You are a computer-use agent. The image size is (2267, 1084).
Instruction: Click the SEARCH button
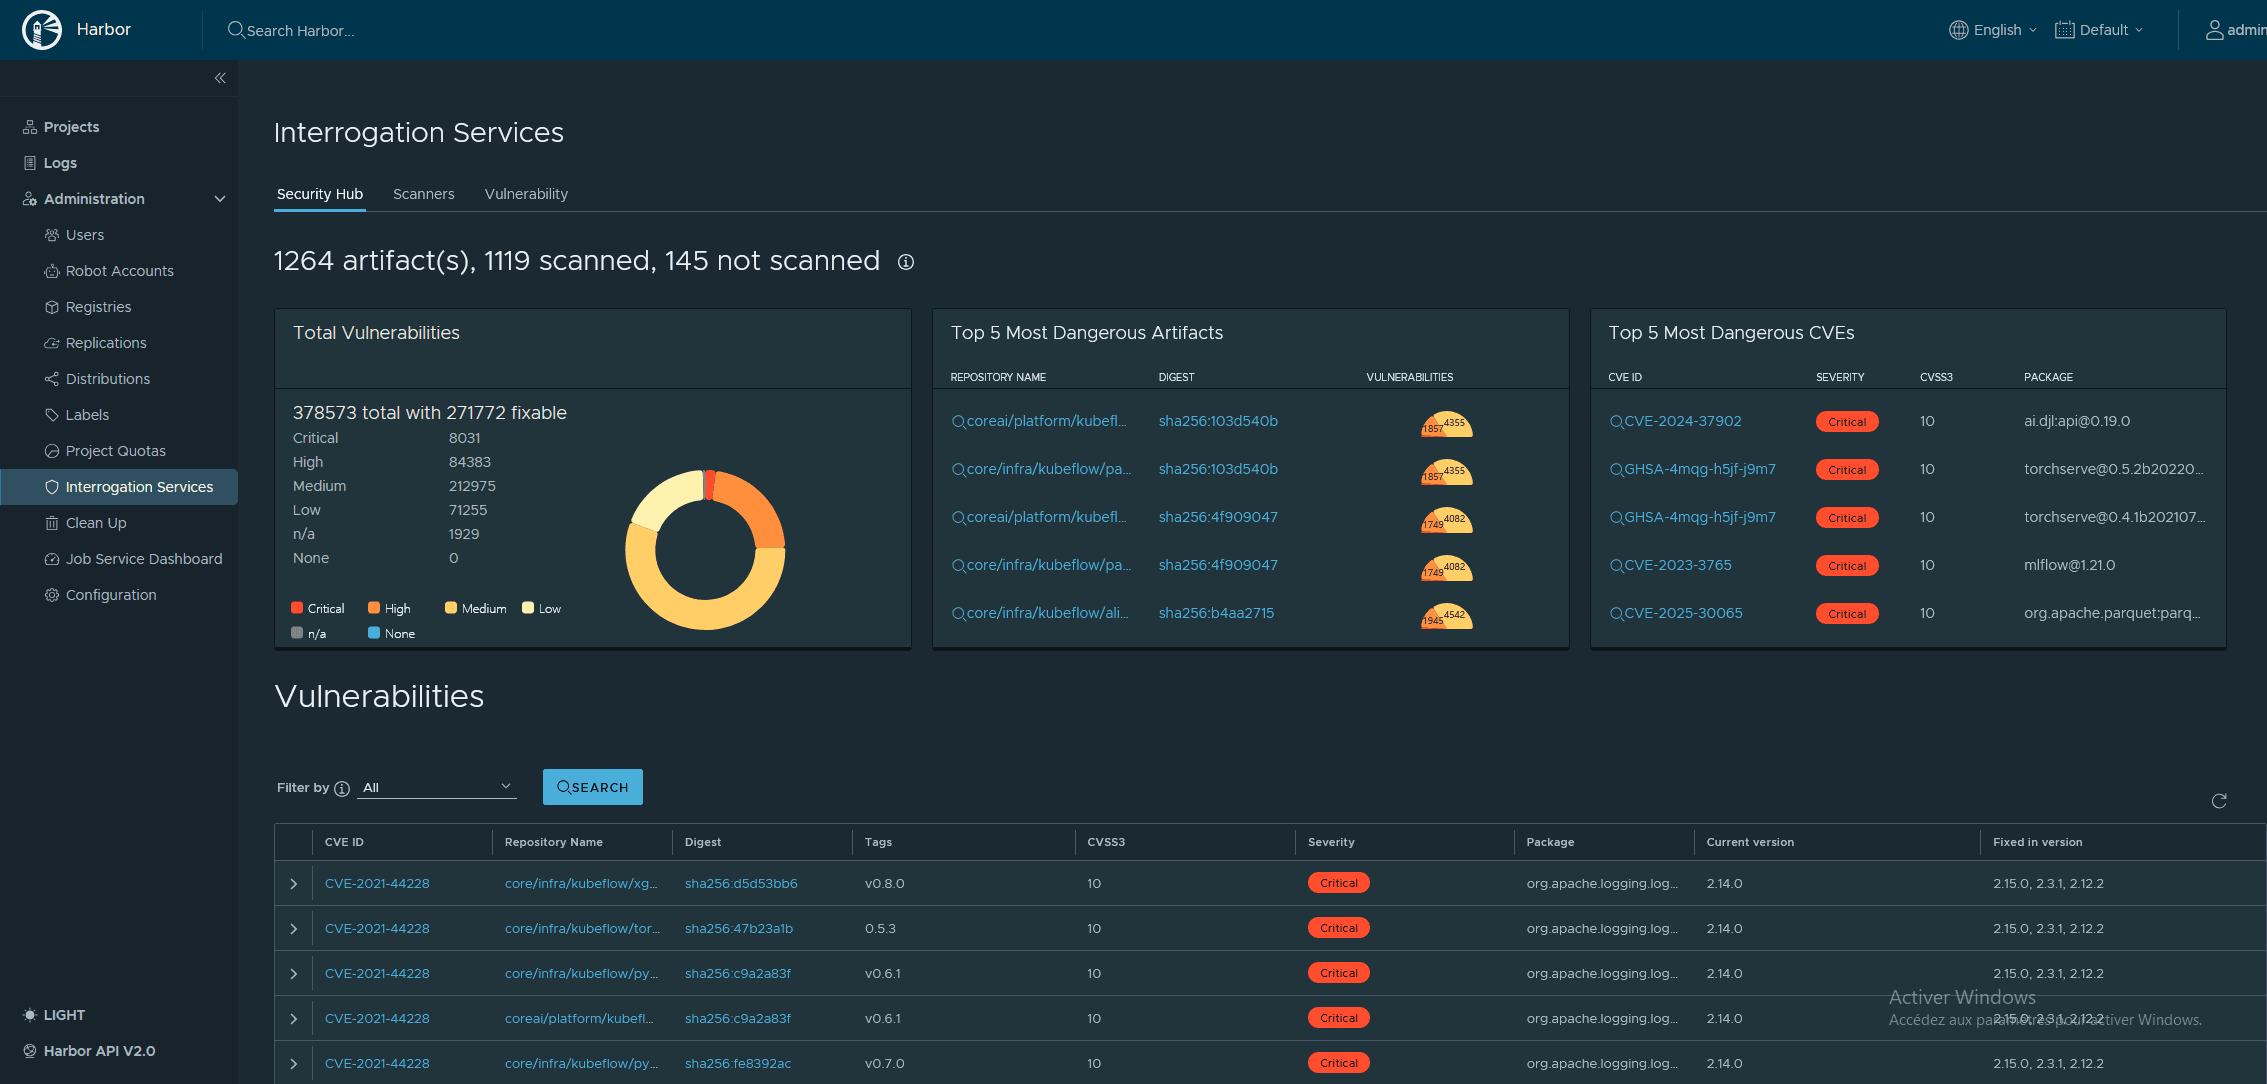(x=592, y=787)
